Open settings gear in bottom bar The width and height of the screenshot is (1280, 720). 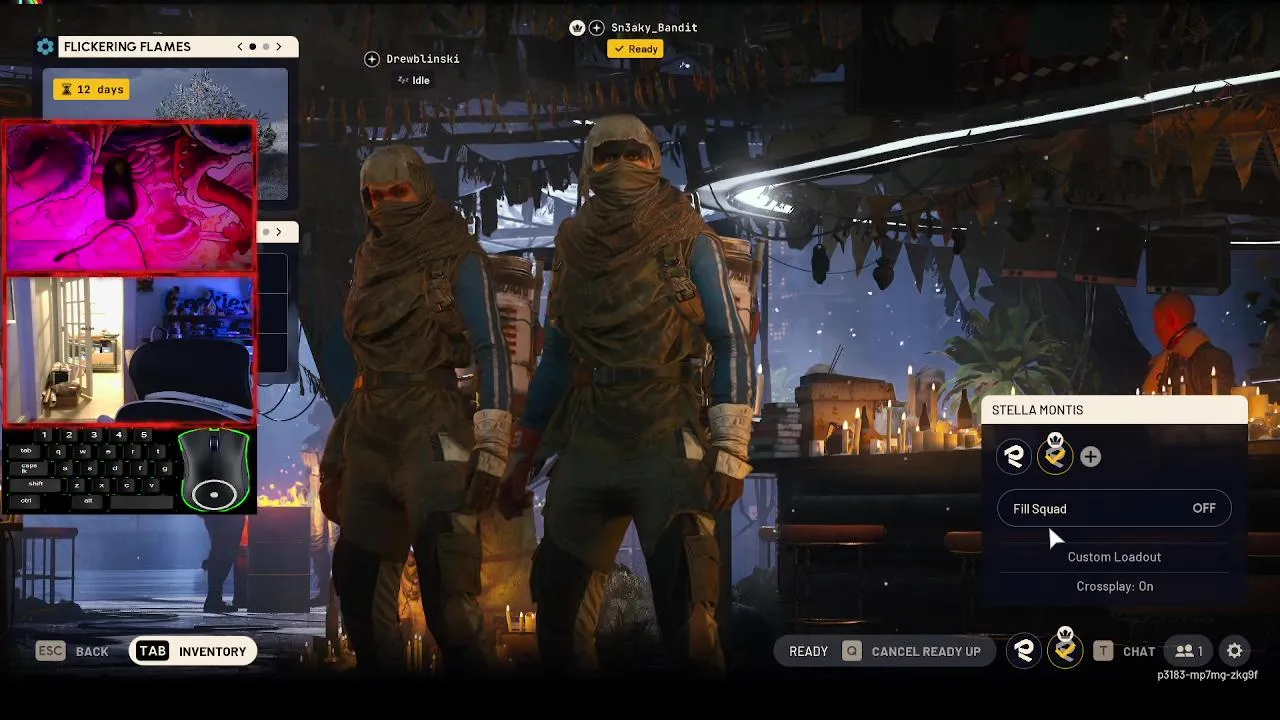[1235, 651]
